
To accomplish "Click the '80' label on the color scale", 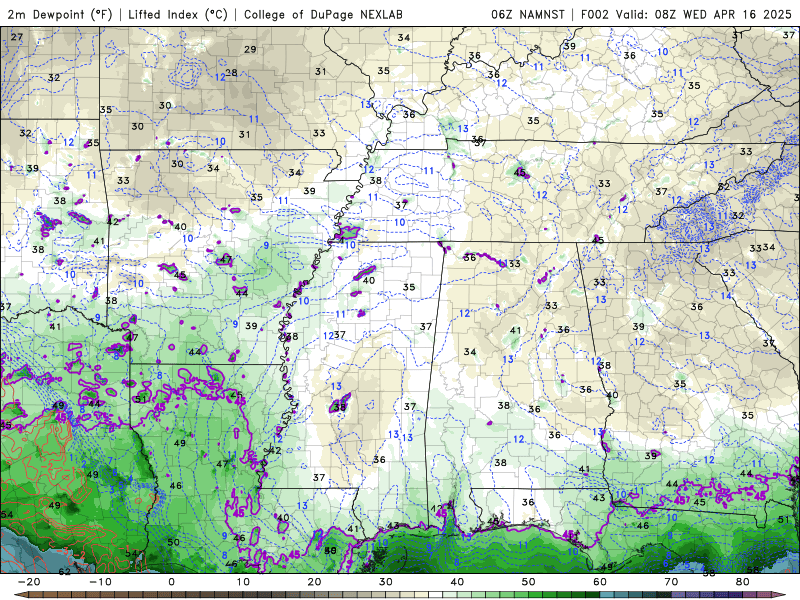I will coord(743,582).
